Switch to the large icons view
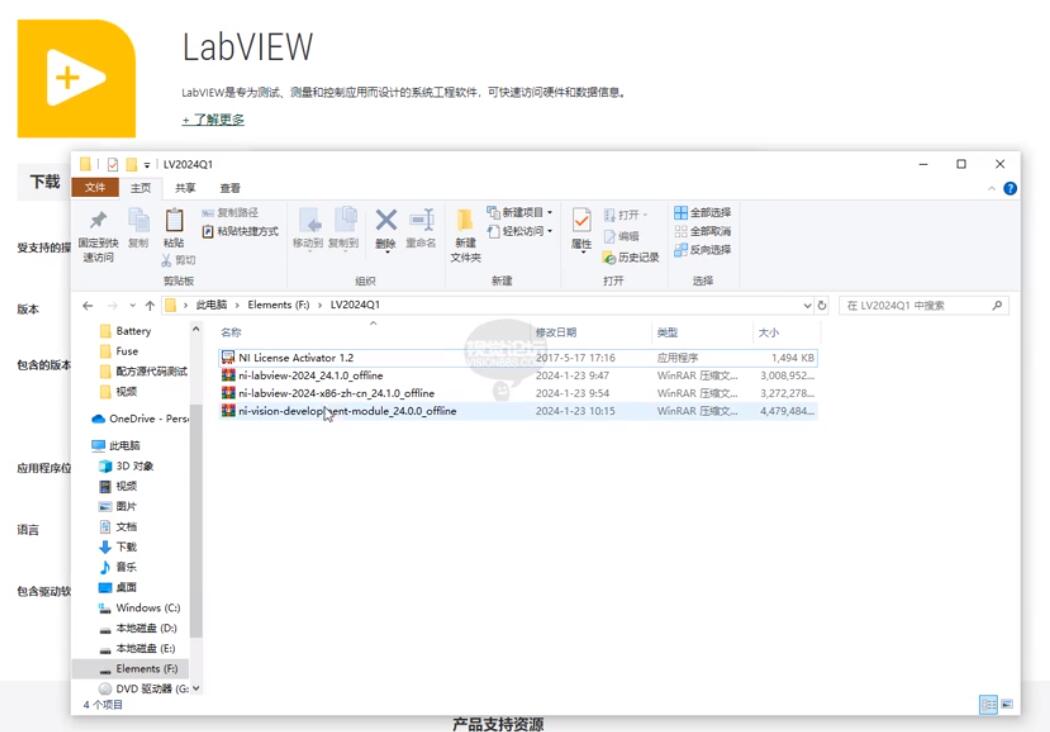The width and height of the screenshot is (1050, 732). [1006, 704]
